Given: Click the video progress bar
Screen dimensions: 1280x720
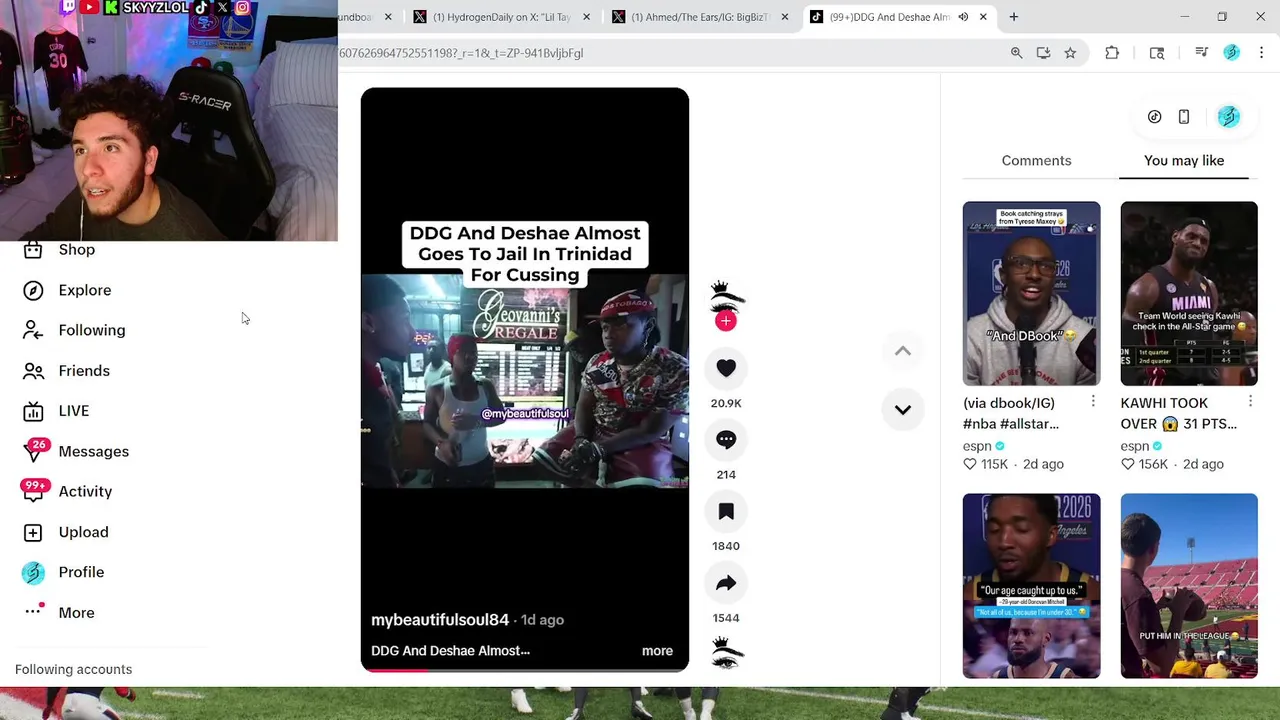Looking at the screenshot, I should pyautogui.click(x=524, y=670).
